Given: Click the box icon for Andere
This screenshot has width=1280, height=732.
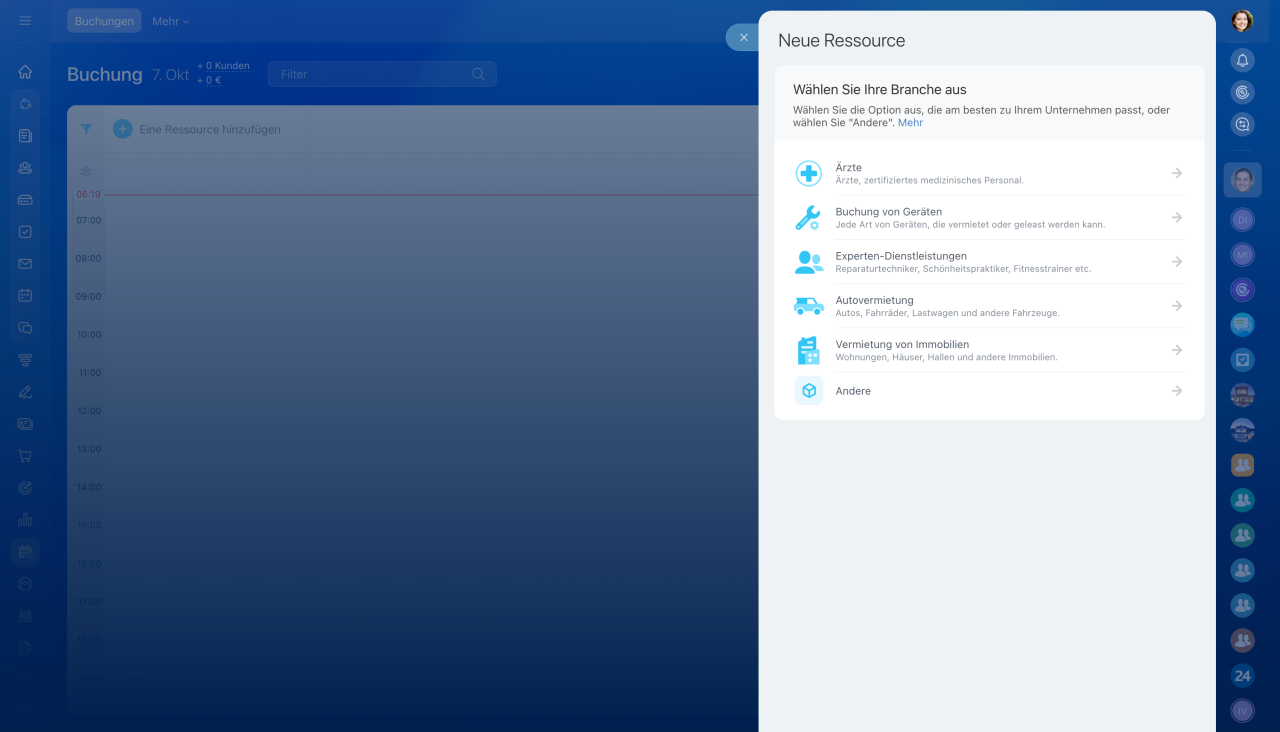Looking at the screenshot, I should pos(808,390).
